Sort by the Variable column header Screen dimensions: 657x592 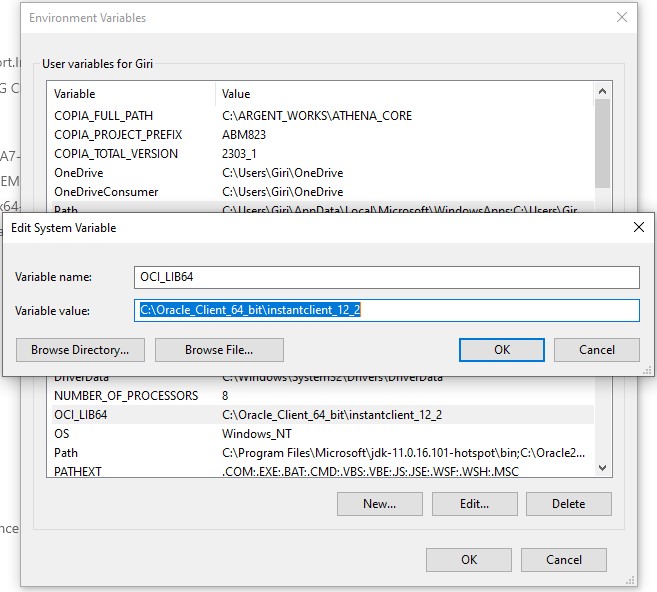coord(132,94)
